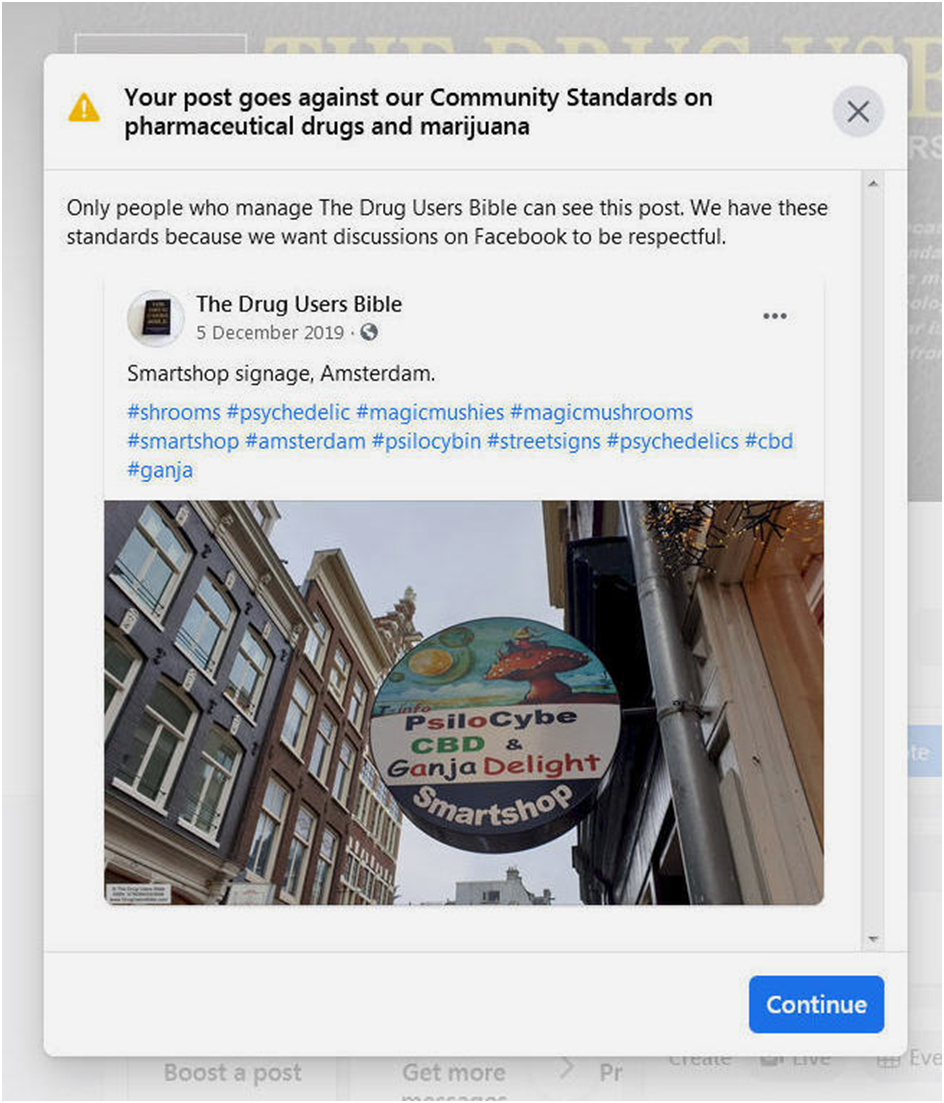Click the public globe privacy icon
The width and height of the screenshot is (944, 1103).
[x=369, y=332]
